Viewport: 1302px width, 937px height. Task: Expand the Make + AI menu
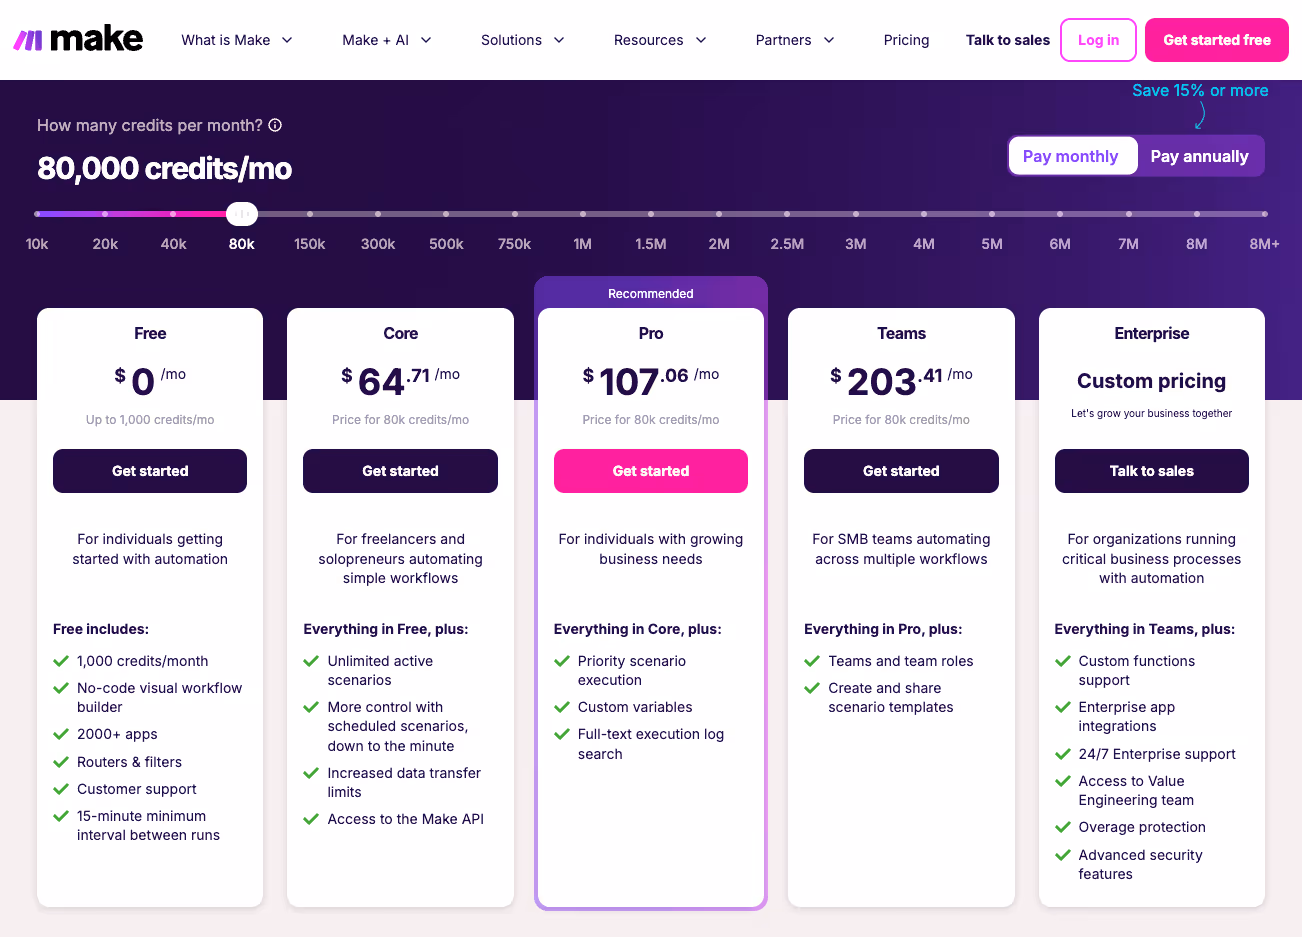387,40
